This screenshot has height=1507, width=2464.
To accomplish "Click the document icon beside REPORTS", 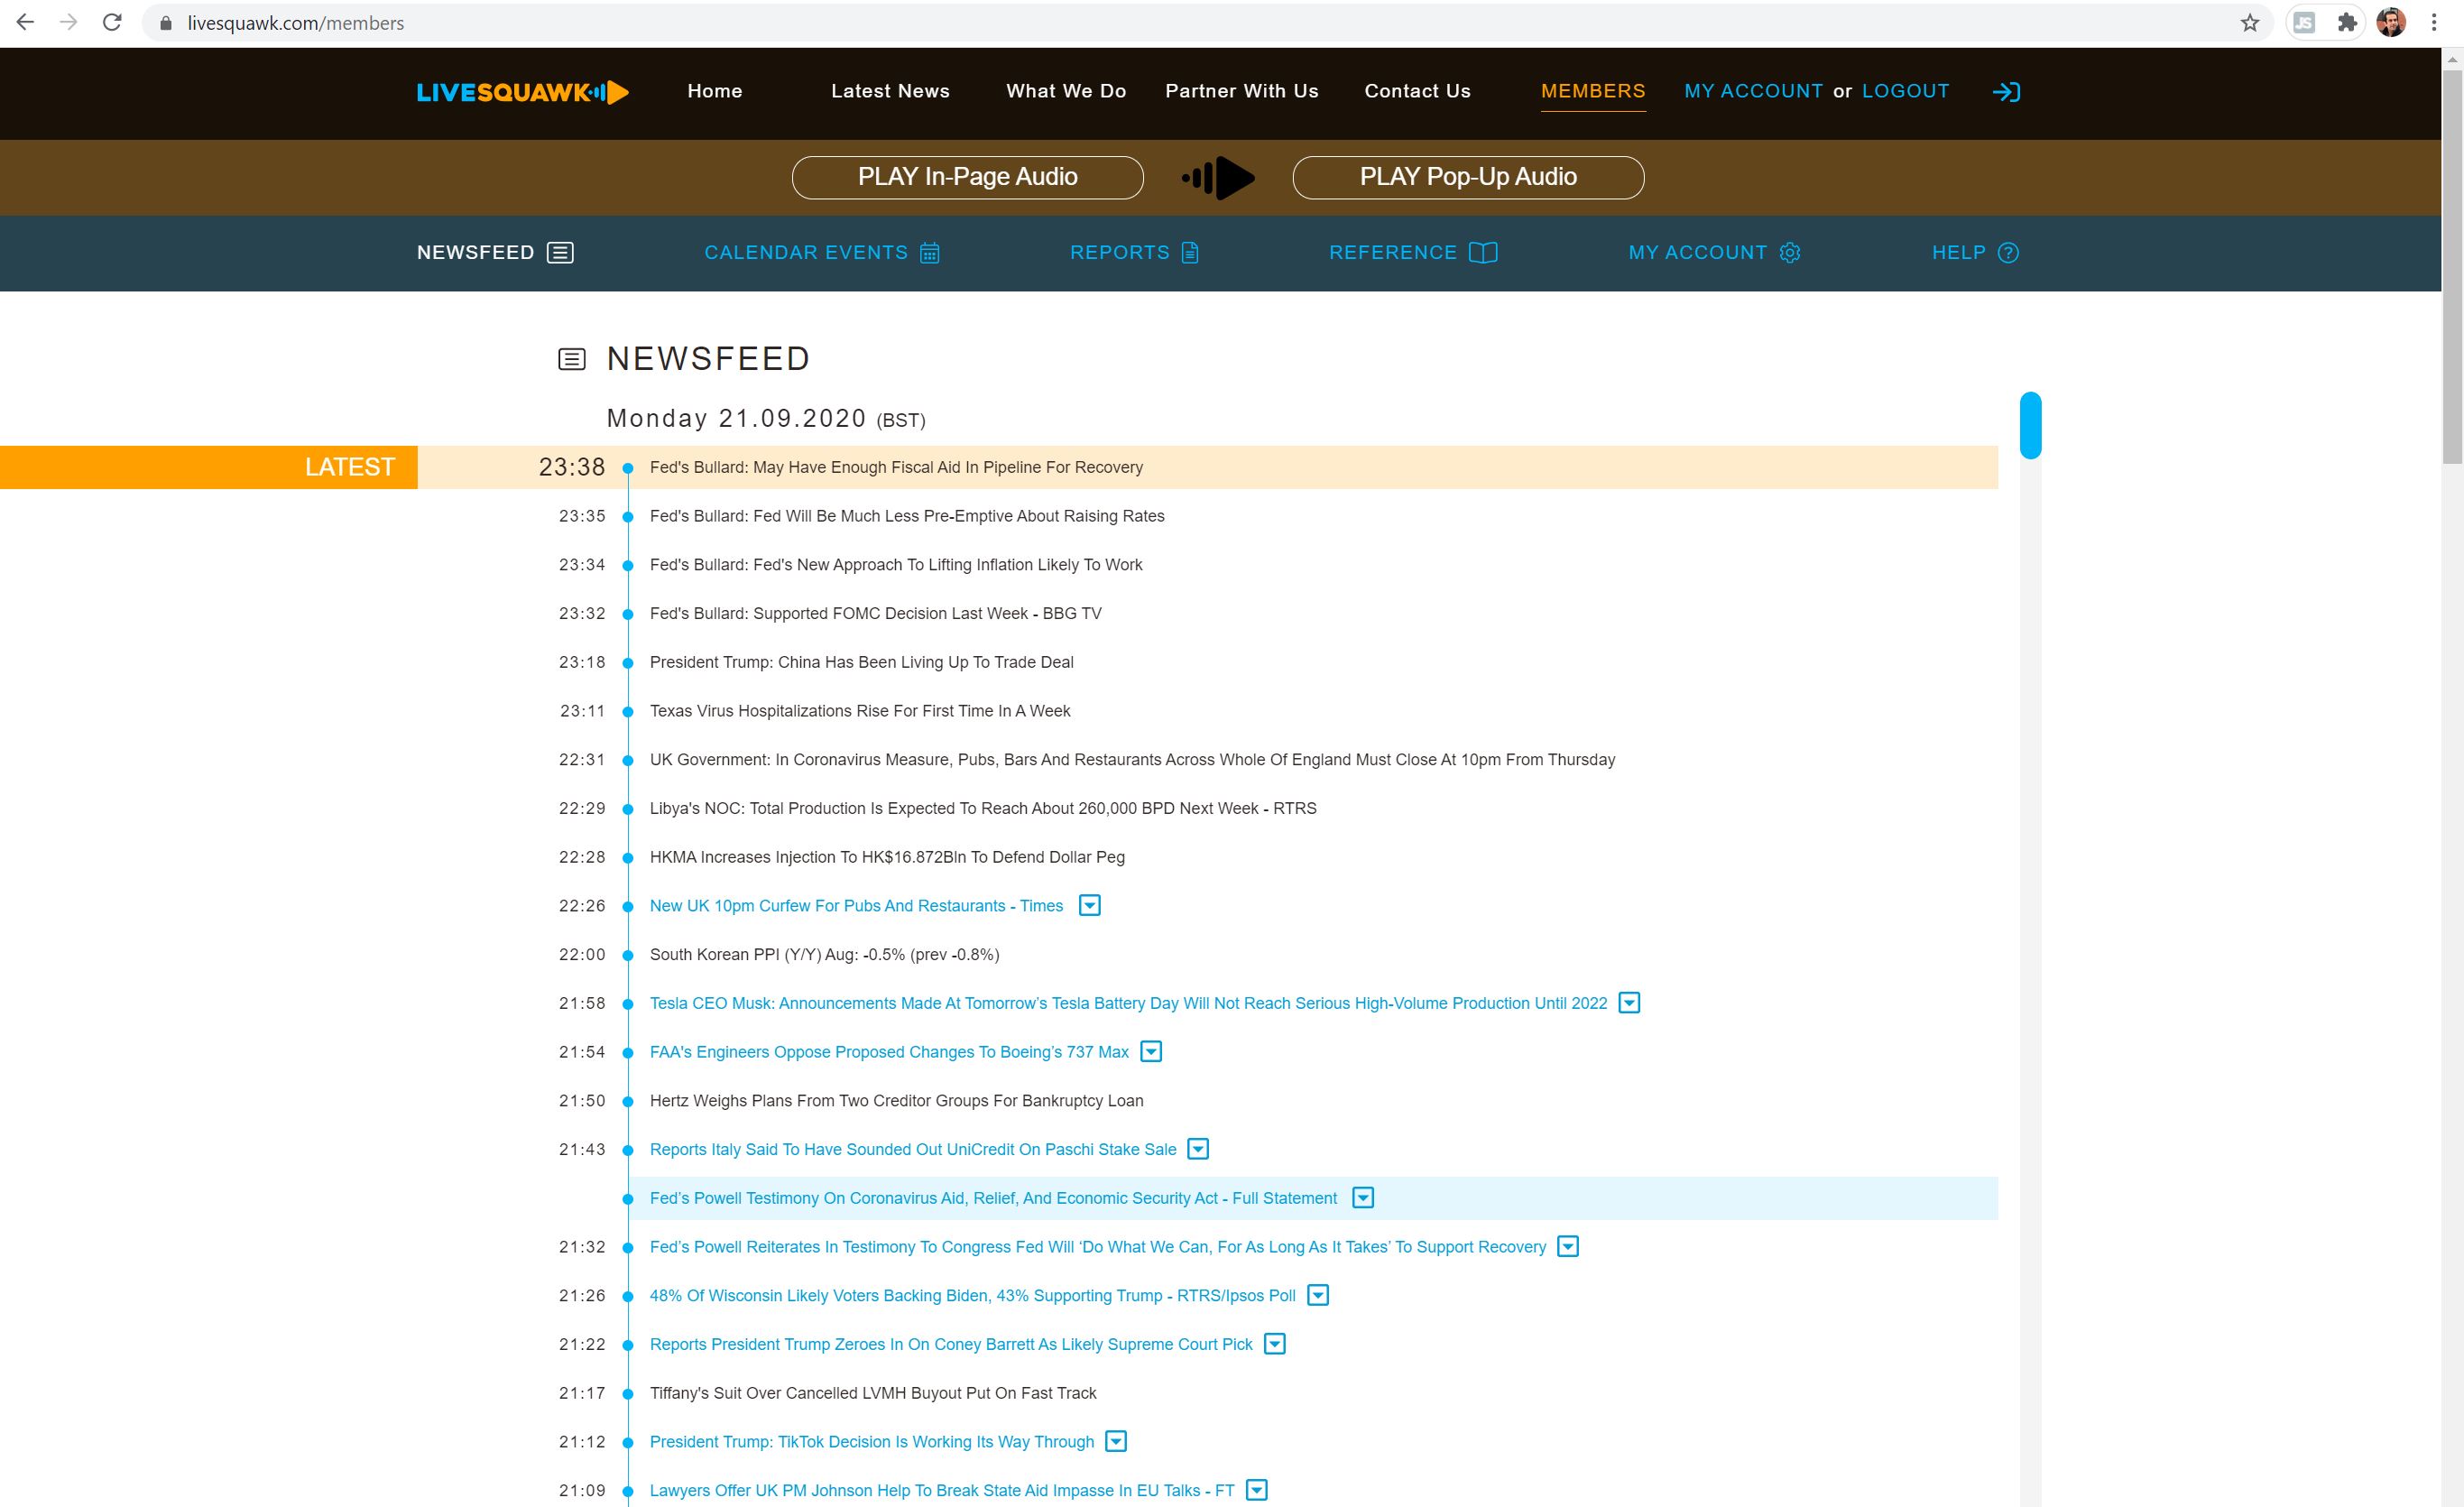I will point(1190,253).
